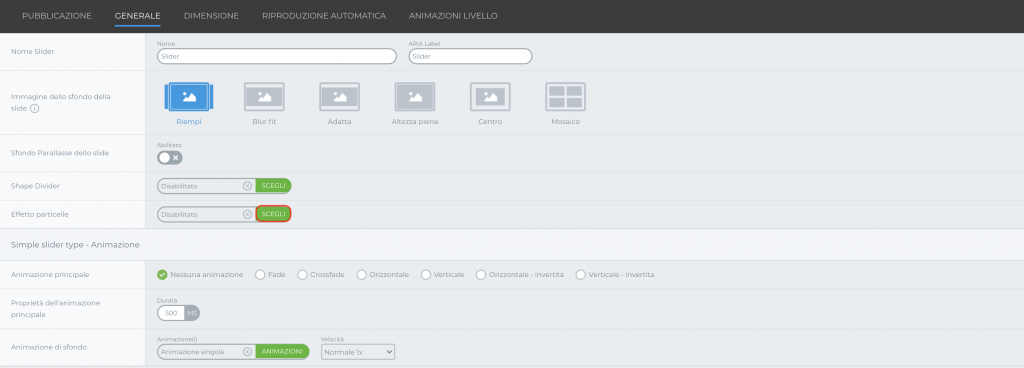Viewport: 1024px width, 368px height.
Task: Click Scegli button for Shape Divider
Action: (273, 186)
